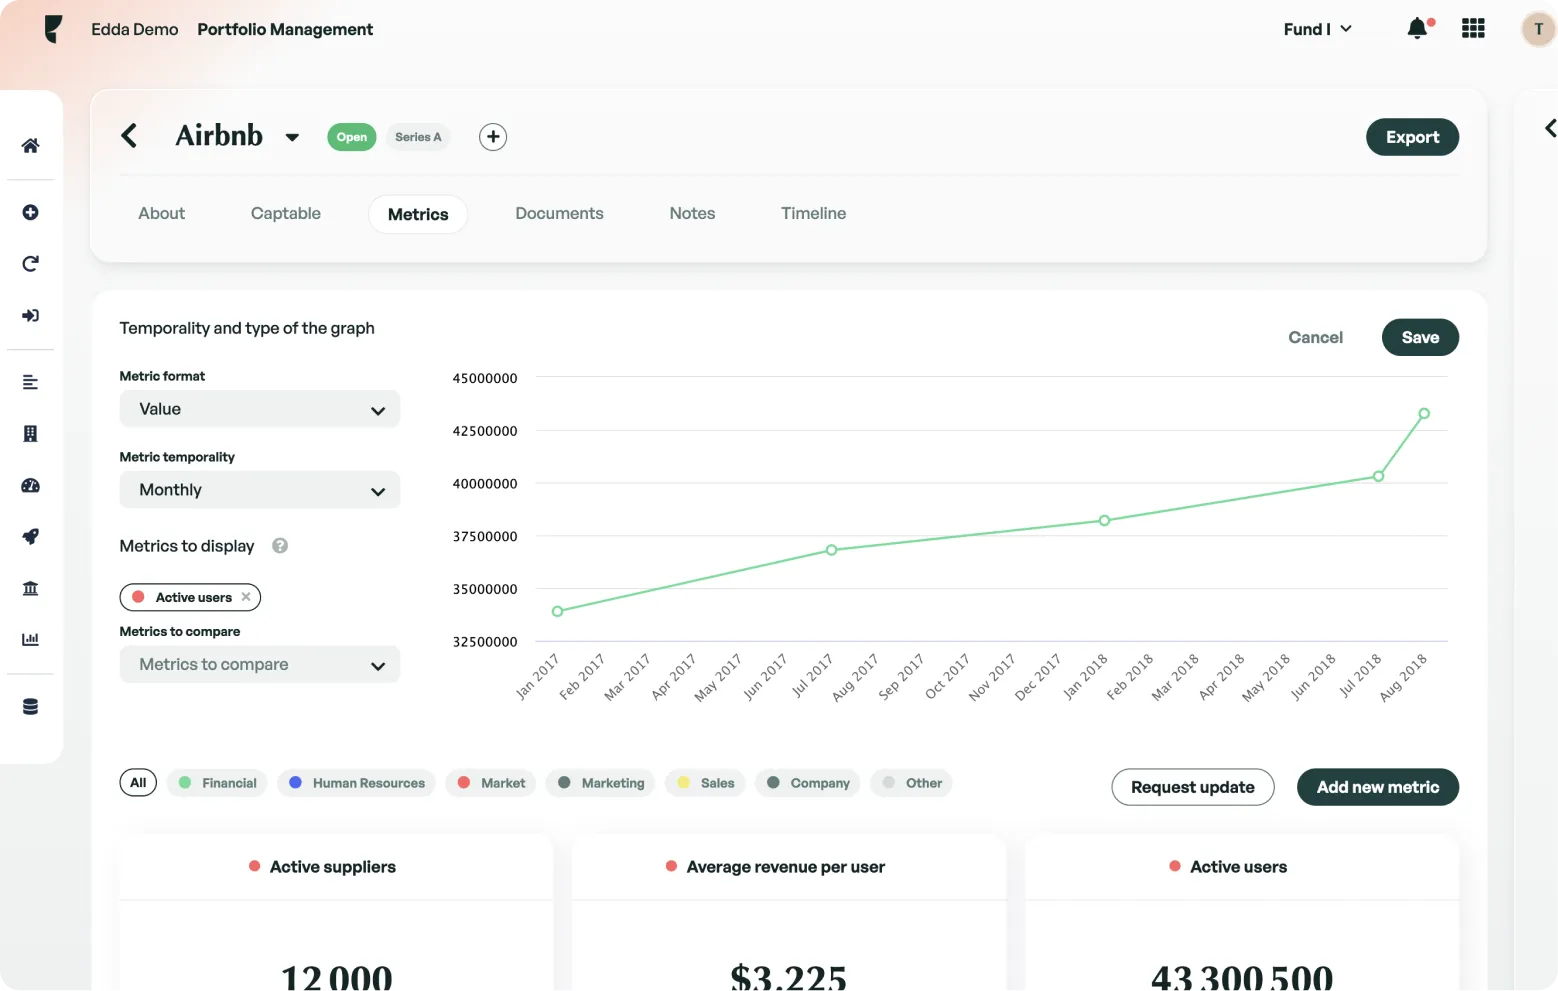Open the Notes tab

692,213
